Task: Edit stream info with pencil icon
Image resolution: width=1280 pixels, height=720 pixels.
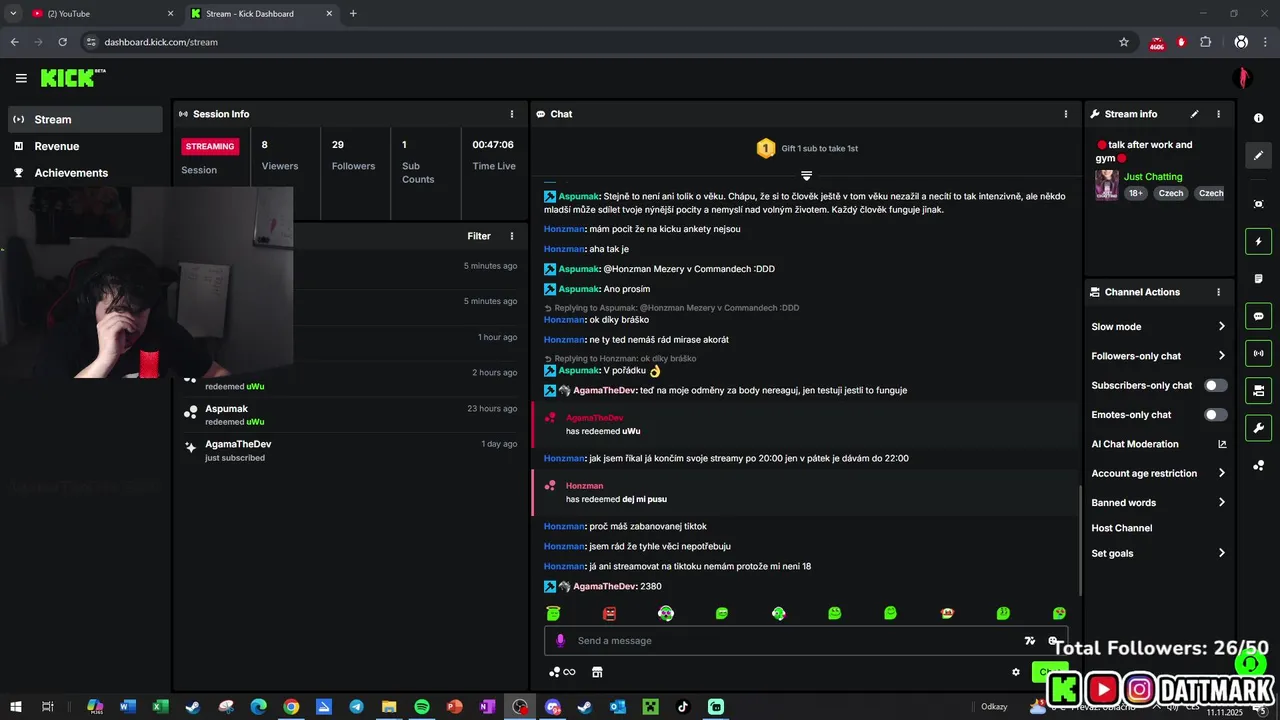Action: 1194,114
